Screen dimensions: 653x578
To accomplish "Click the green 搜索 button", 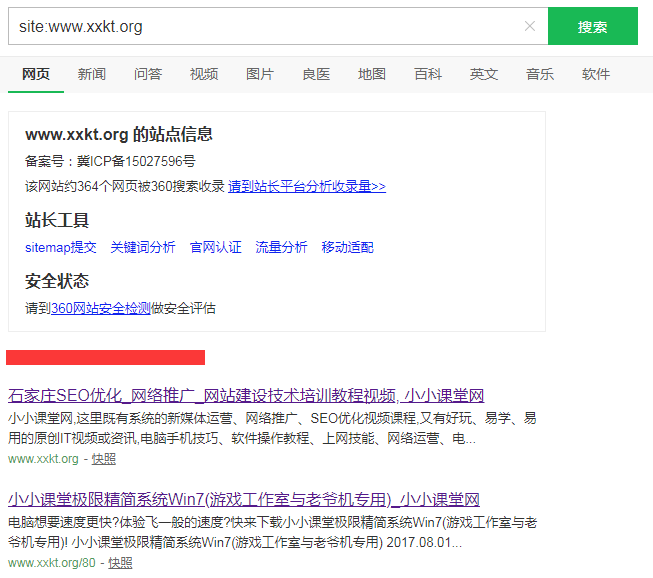I will [x=593, y=26].
